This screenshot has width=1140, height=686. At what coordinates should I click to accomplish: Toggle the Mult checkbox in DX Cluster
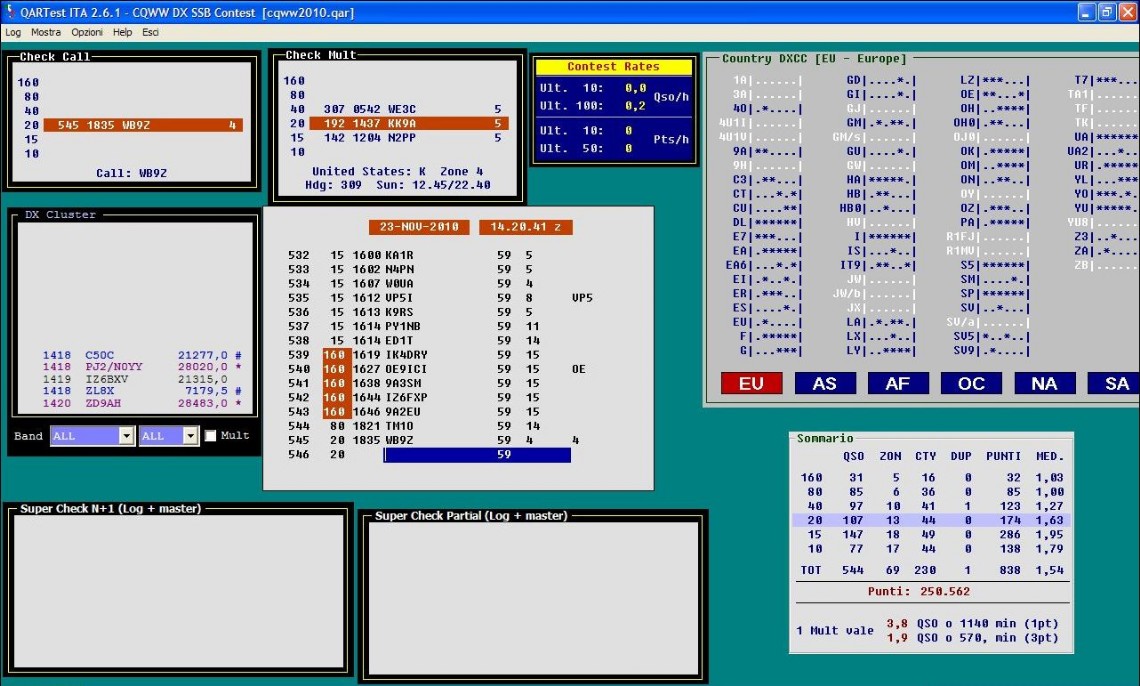point(210,436)
